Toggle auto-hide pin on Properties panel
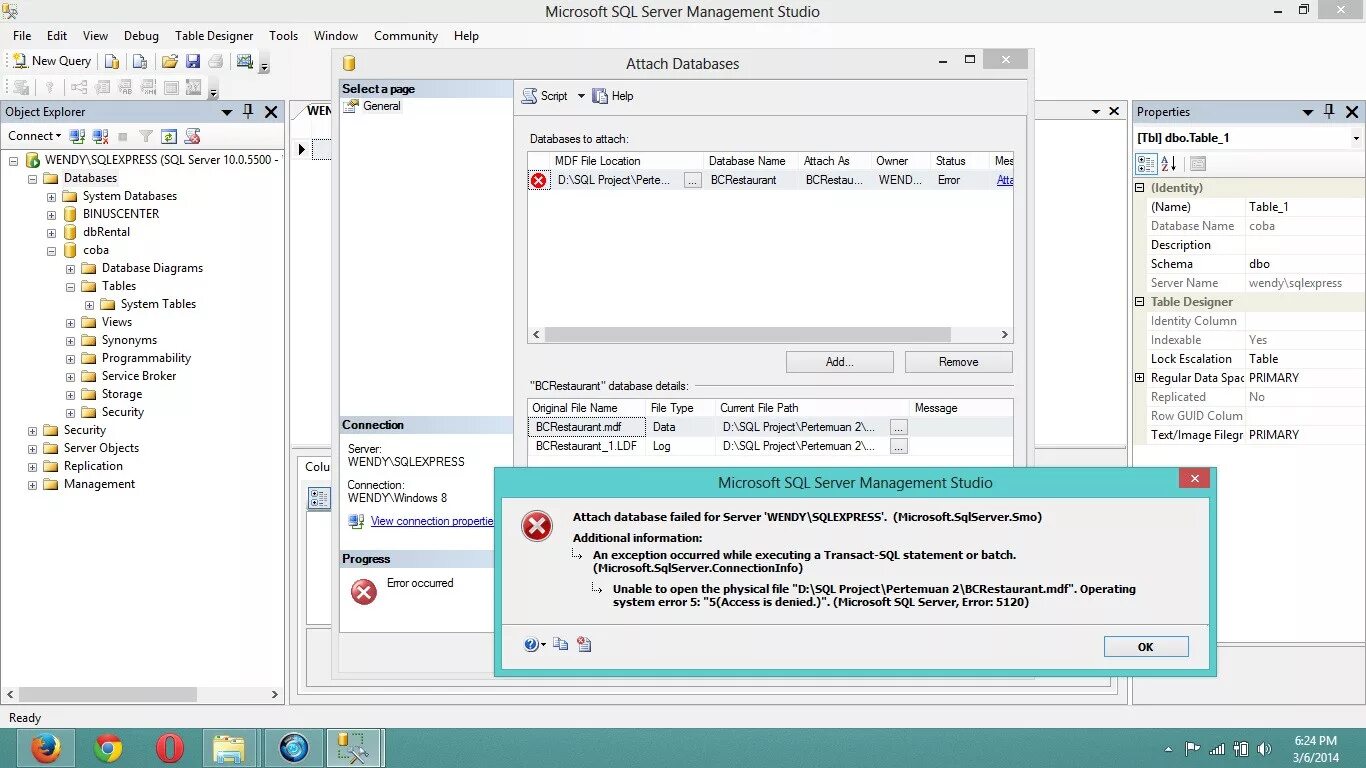Viewport: 1366px width, 768px height. [x=1329, y=112]
